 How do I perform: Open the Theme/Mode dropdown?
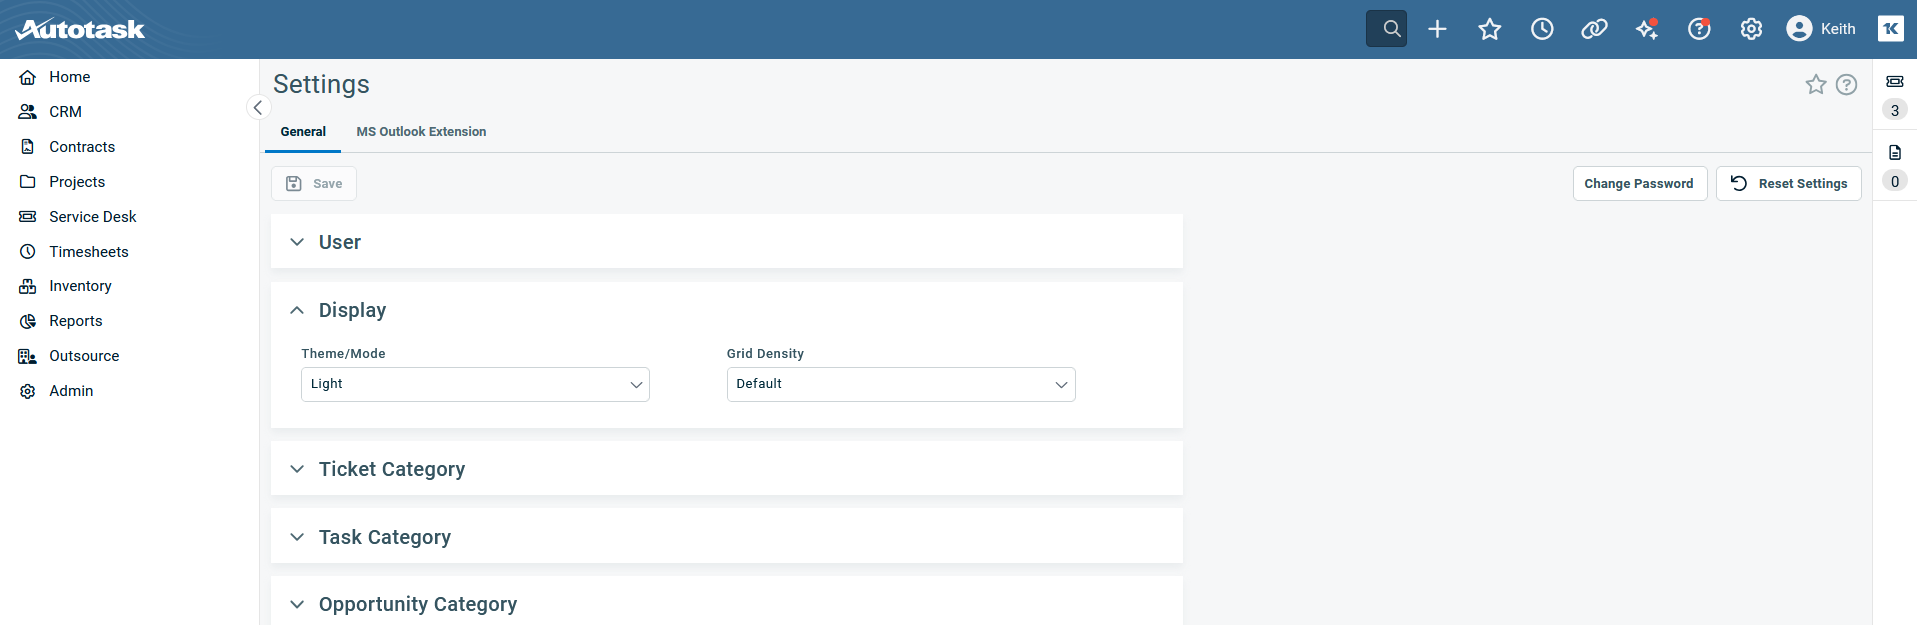click(475, 385)
